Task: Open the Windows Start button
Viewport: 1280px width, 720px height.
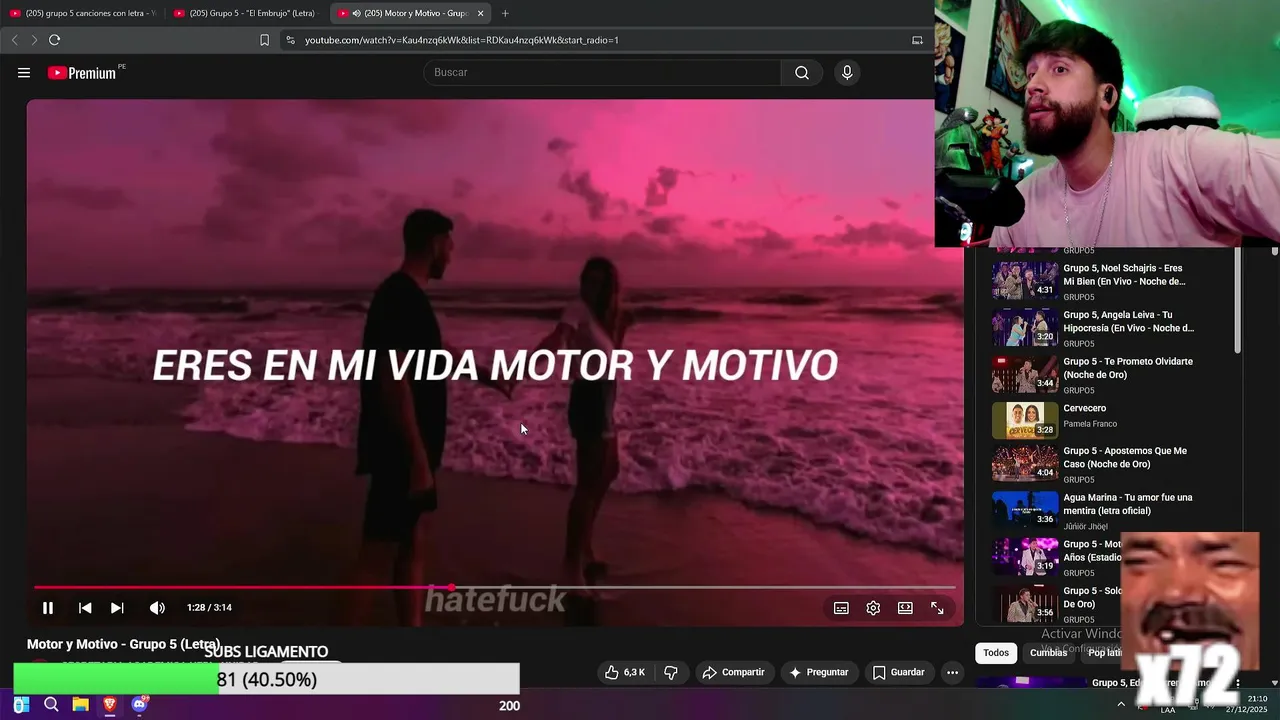Action: [21, 705]
